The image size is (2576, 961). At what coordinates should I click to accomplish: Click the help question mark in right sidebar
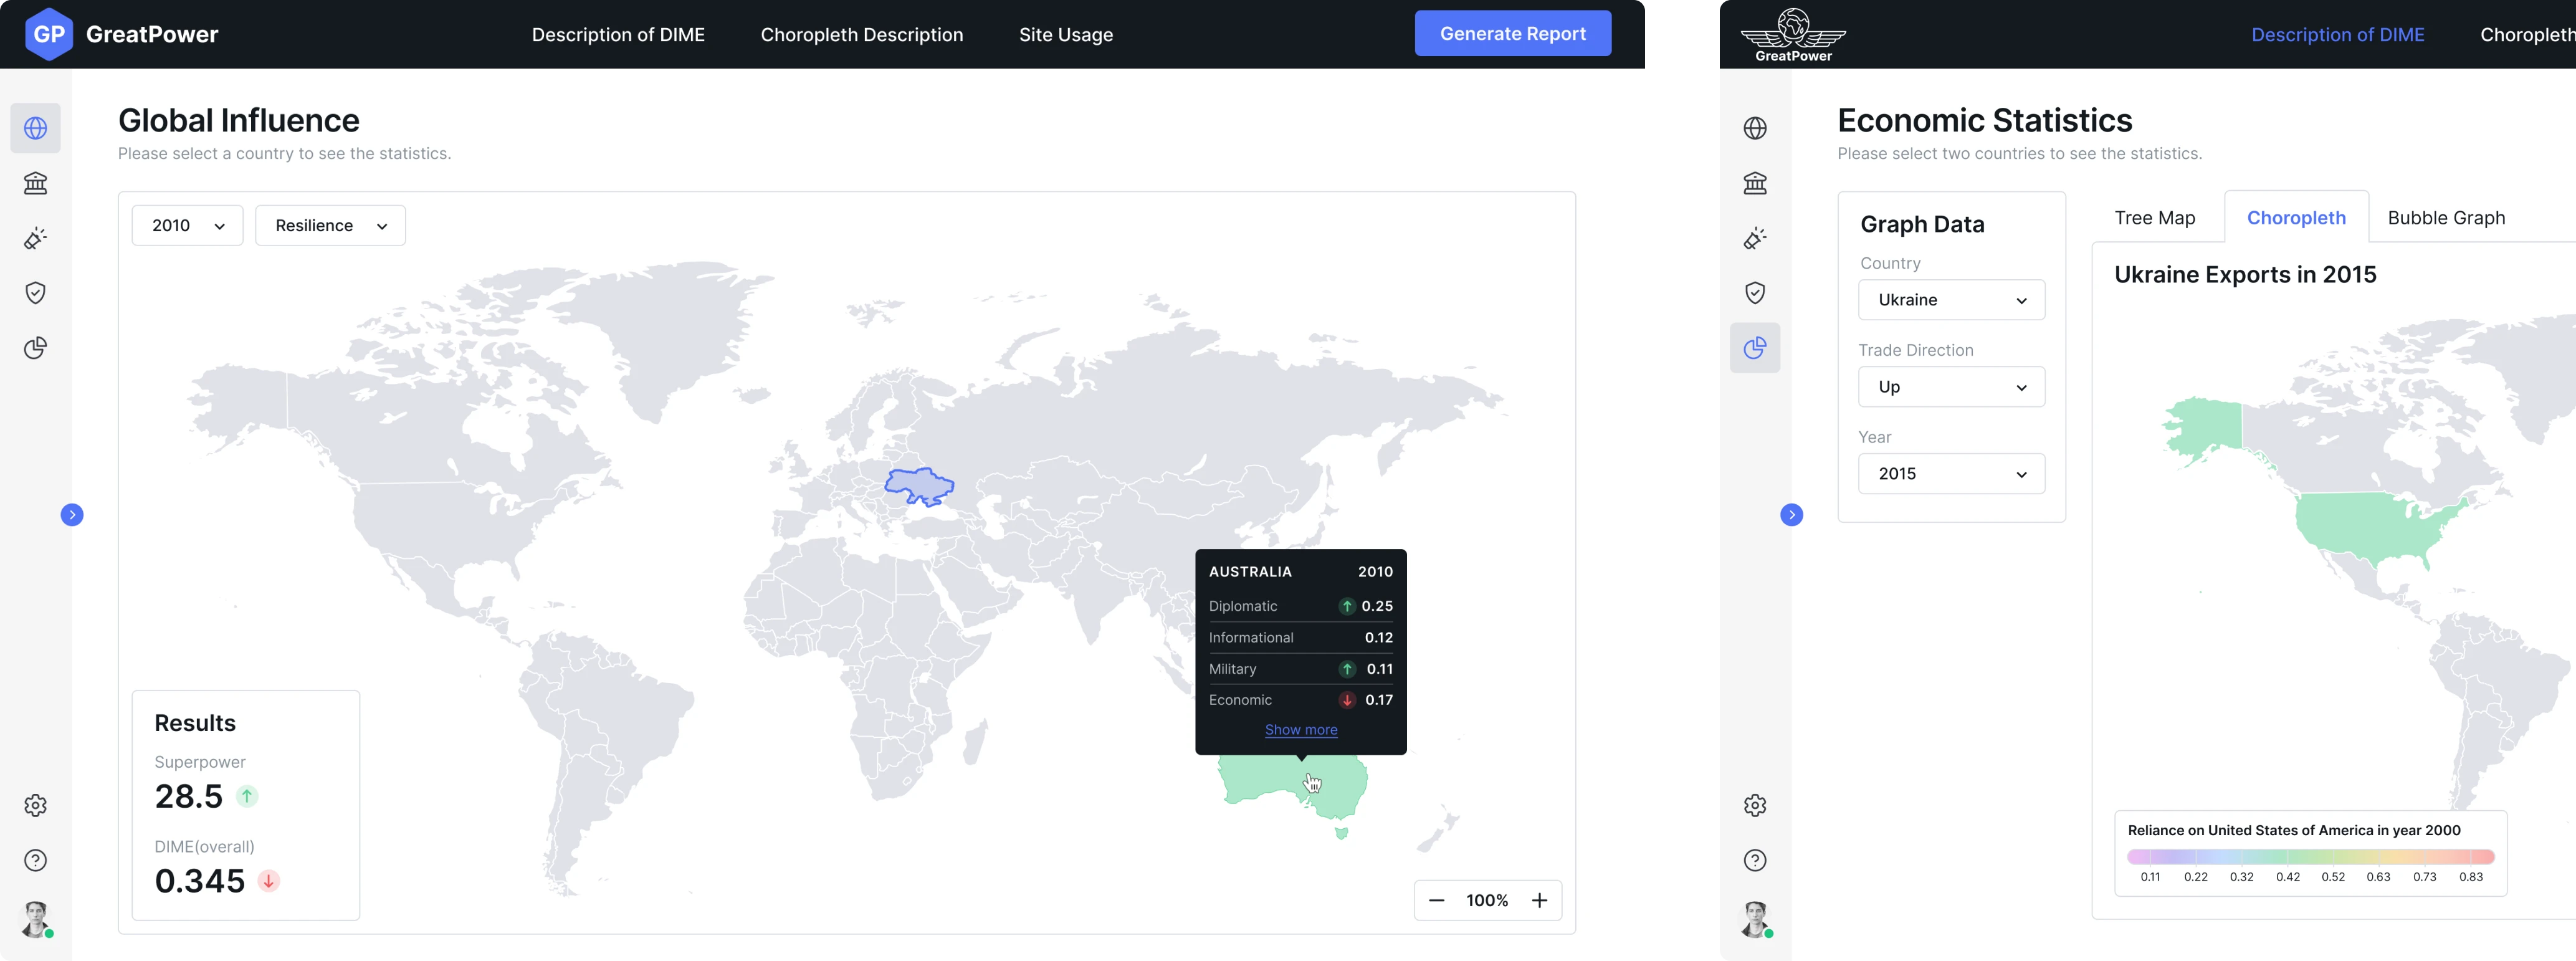click(x=1754, y=860)
